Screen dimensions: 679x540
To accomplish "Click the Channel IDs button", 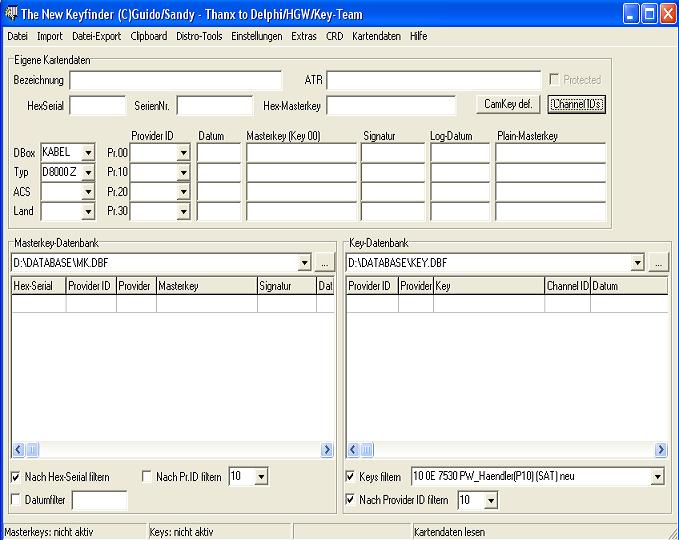I will (577, 103).
